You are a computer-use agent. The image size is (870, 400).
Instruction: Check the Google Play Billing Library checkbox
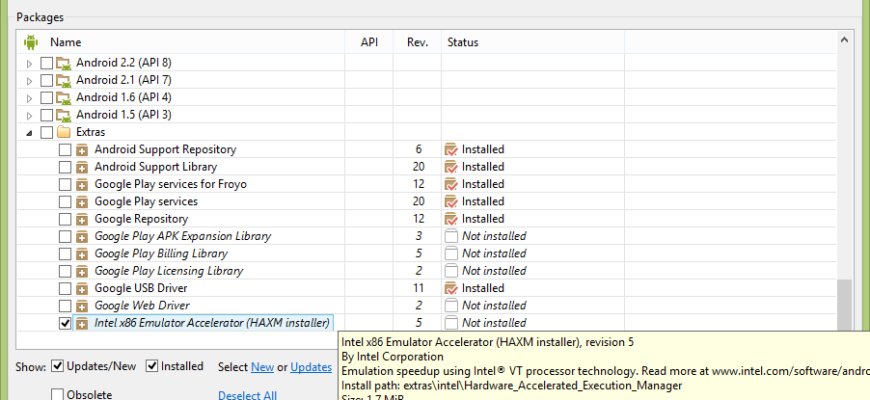[x=65, y=254]
